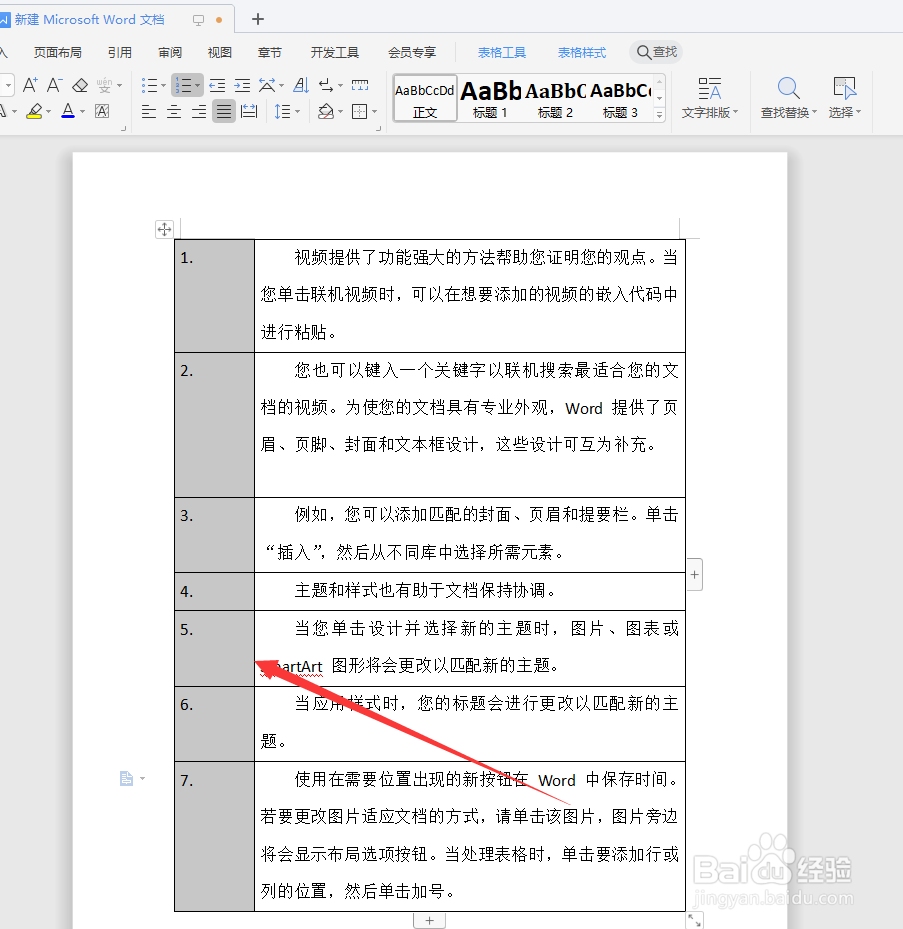The width and height of the screenshot is (903, 929).
Task: Align text left
Action: [x=149, y=111]
